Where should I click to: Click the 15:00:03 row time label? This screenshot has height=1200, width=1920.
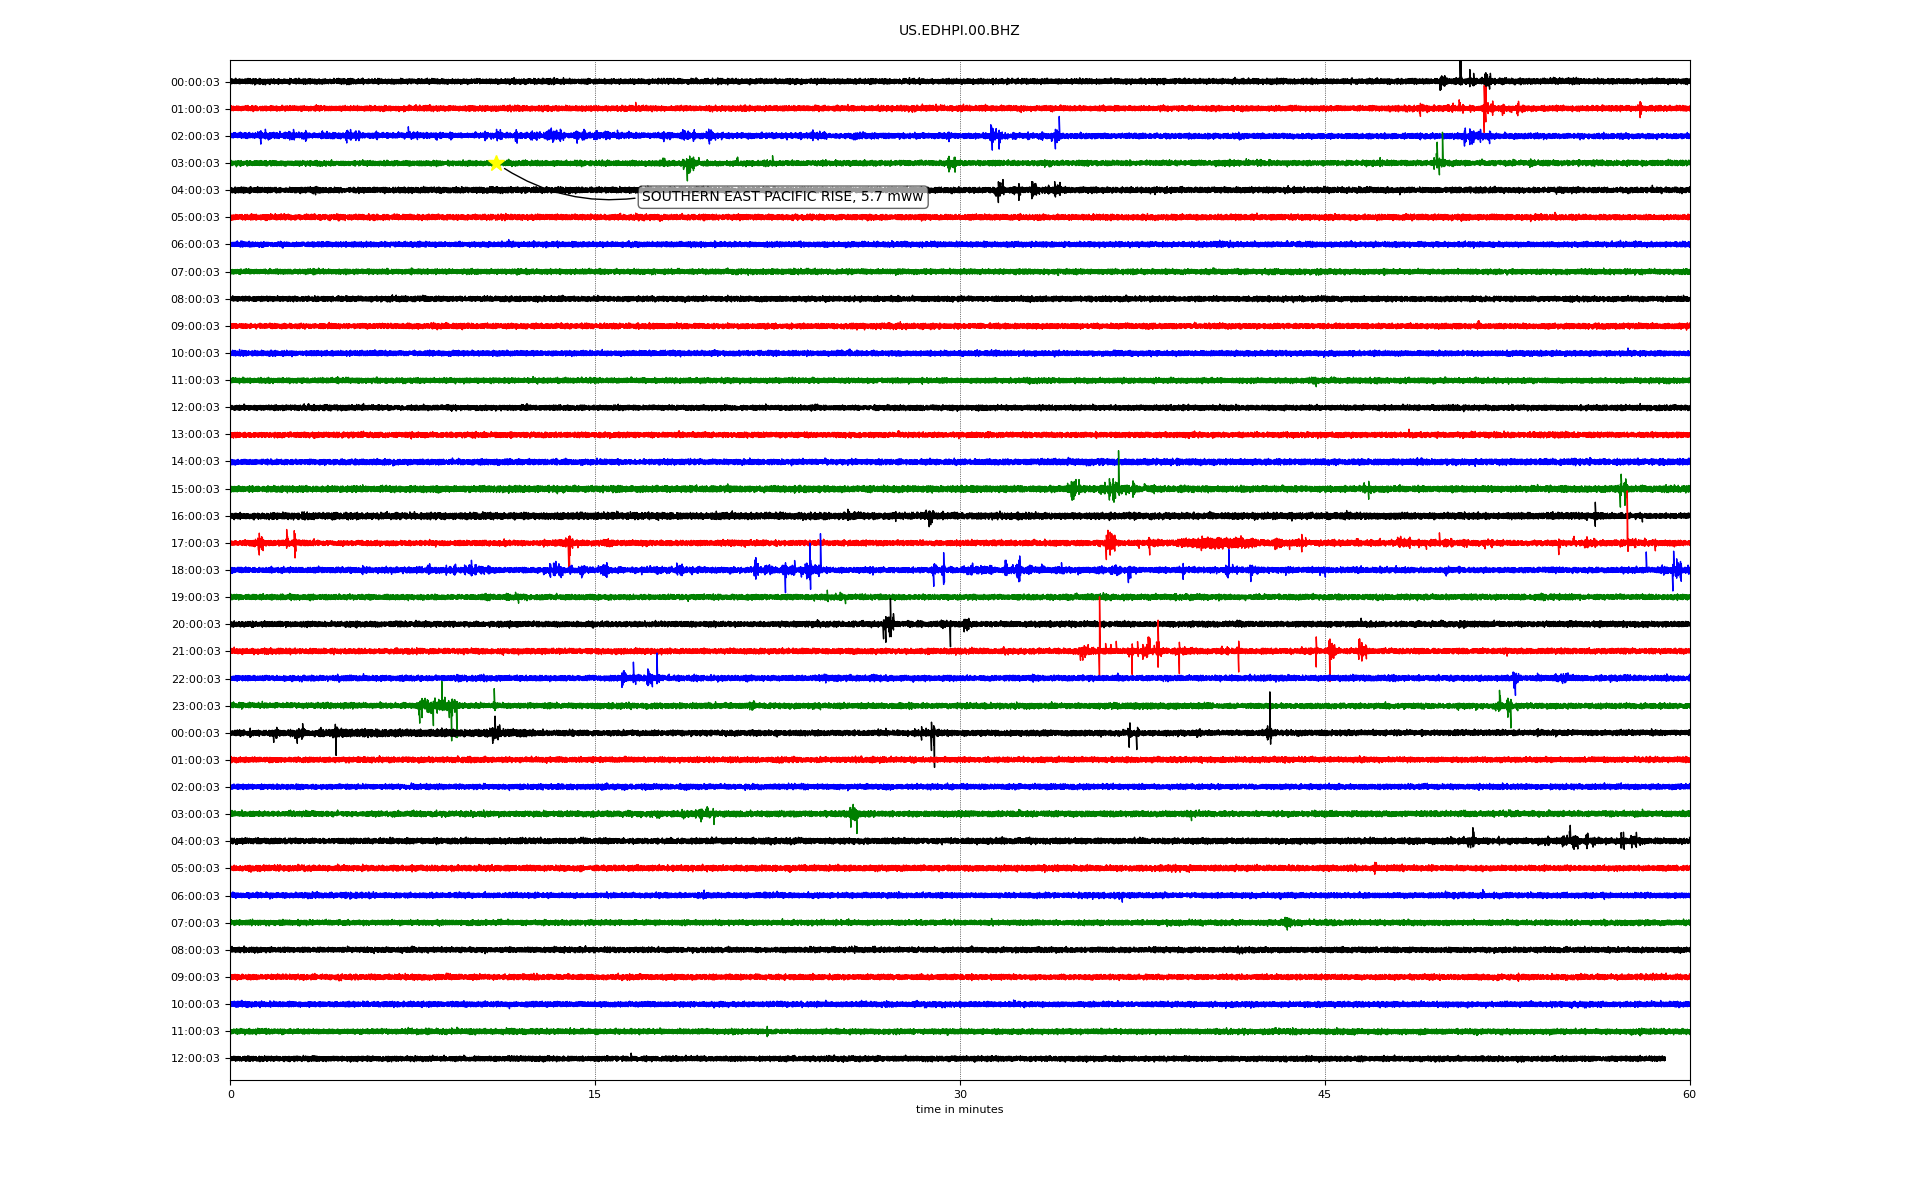195,490
